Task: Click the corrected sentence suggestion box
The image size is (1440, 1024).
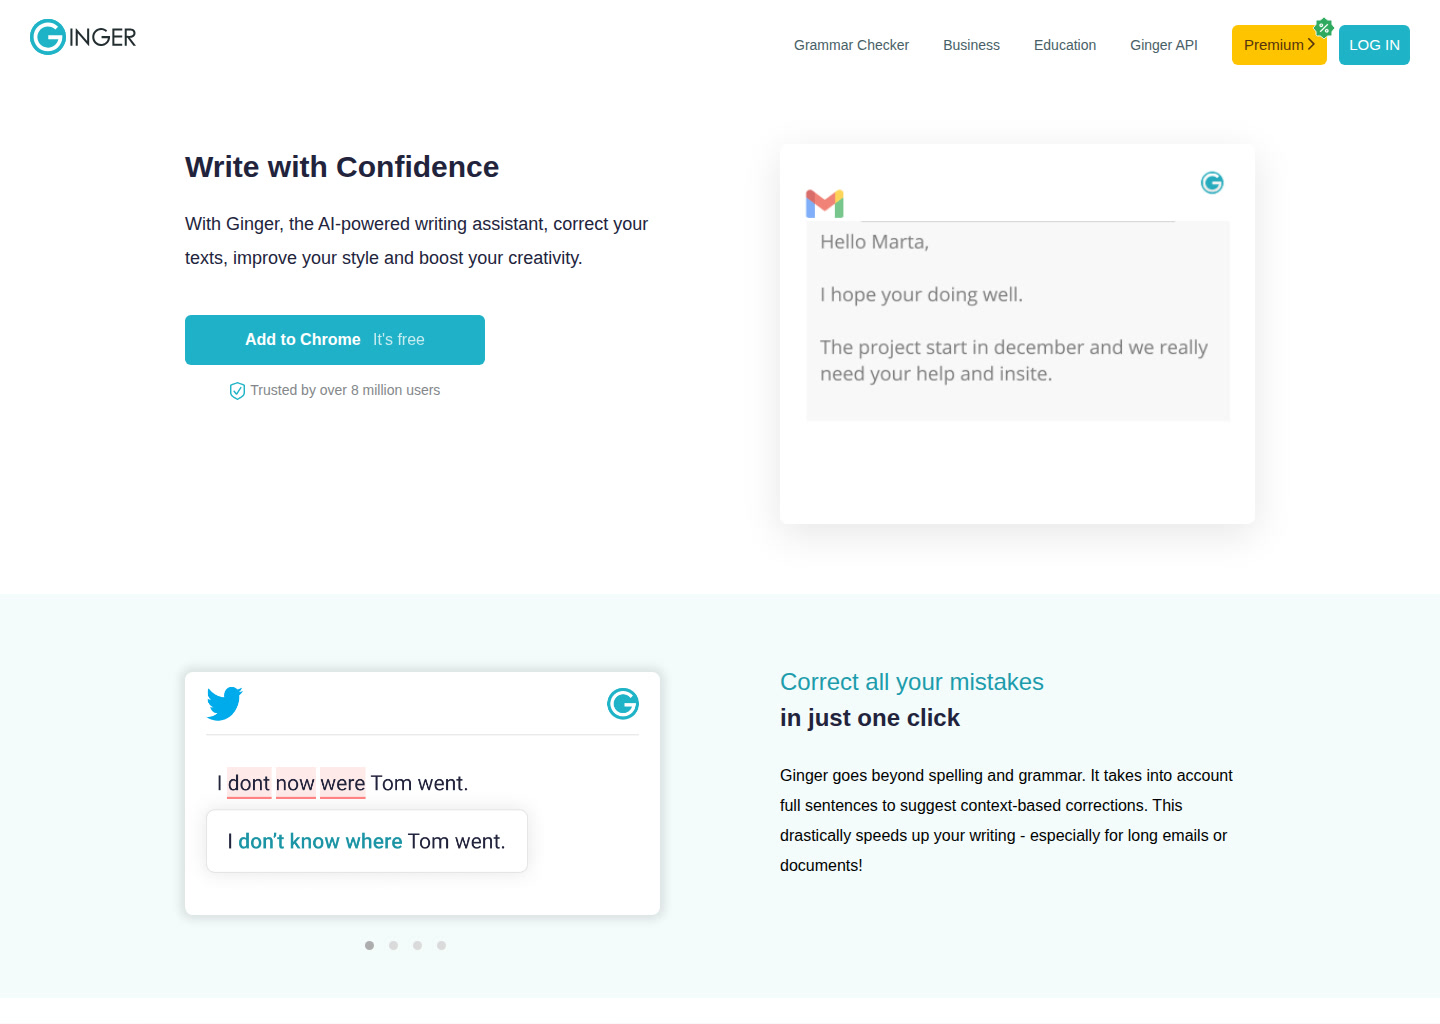Action: [x=367, y=841]
